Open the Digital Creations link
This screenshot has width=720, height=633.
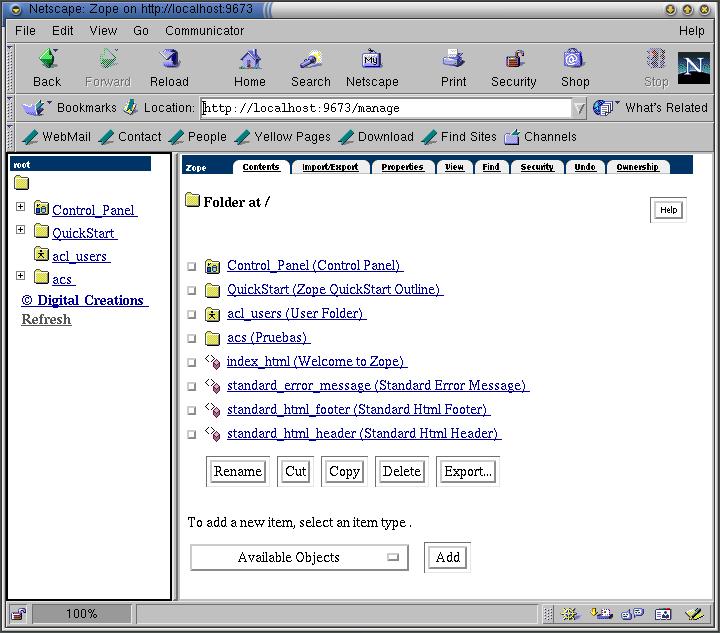[x=85, y=300]
